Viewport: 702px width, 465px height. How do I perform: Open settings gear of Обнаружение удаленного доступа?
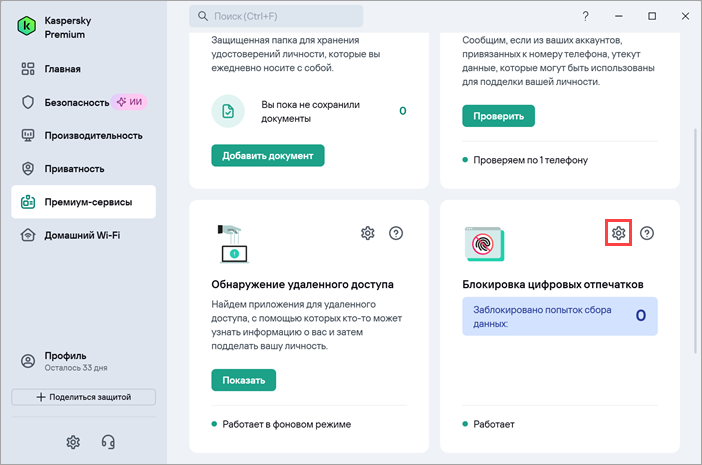[368, 233]
